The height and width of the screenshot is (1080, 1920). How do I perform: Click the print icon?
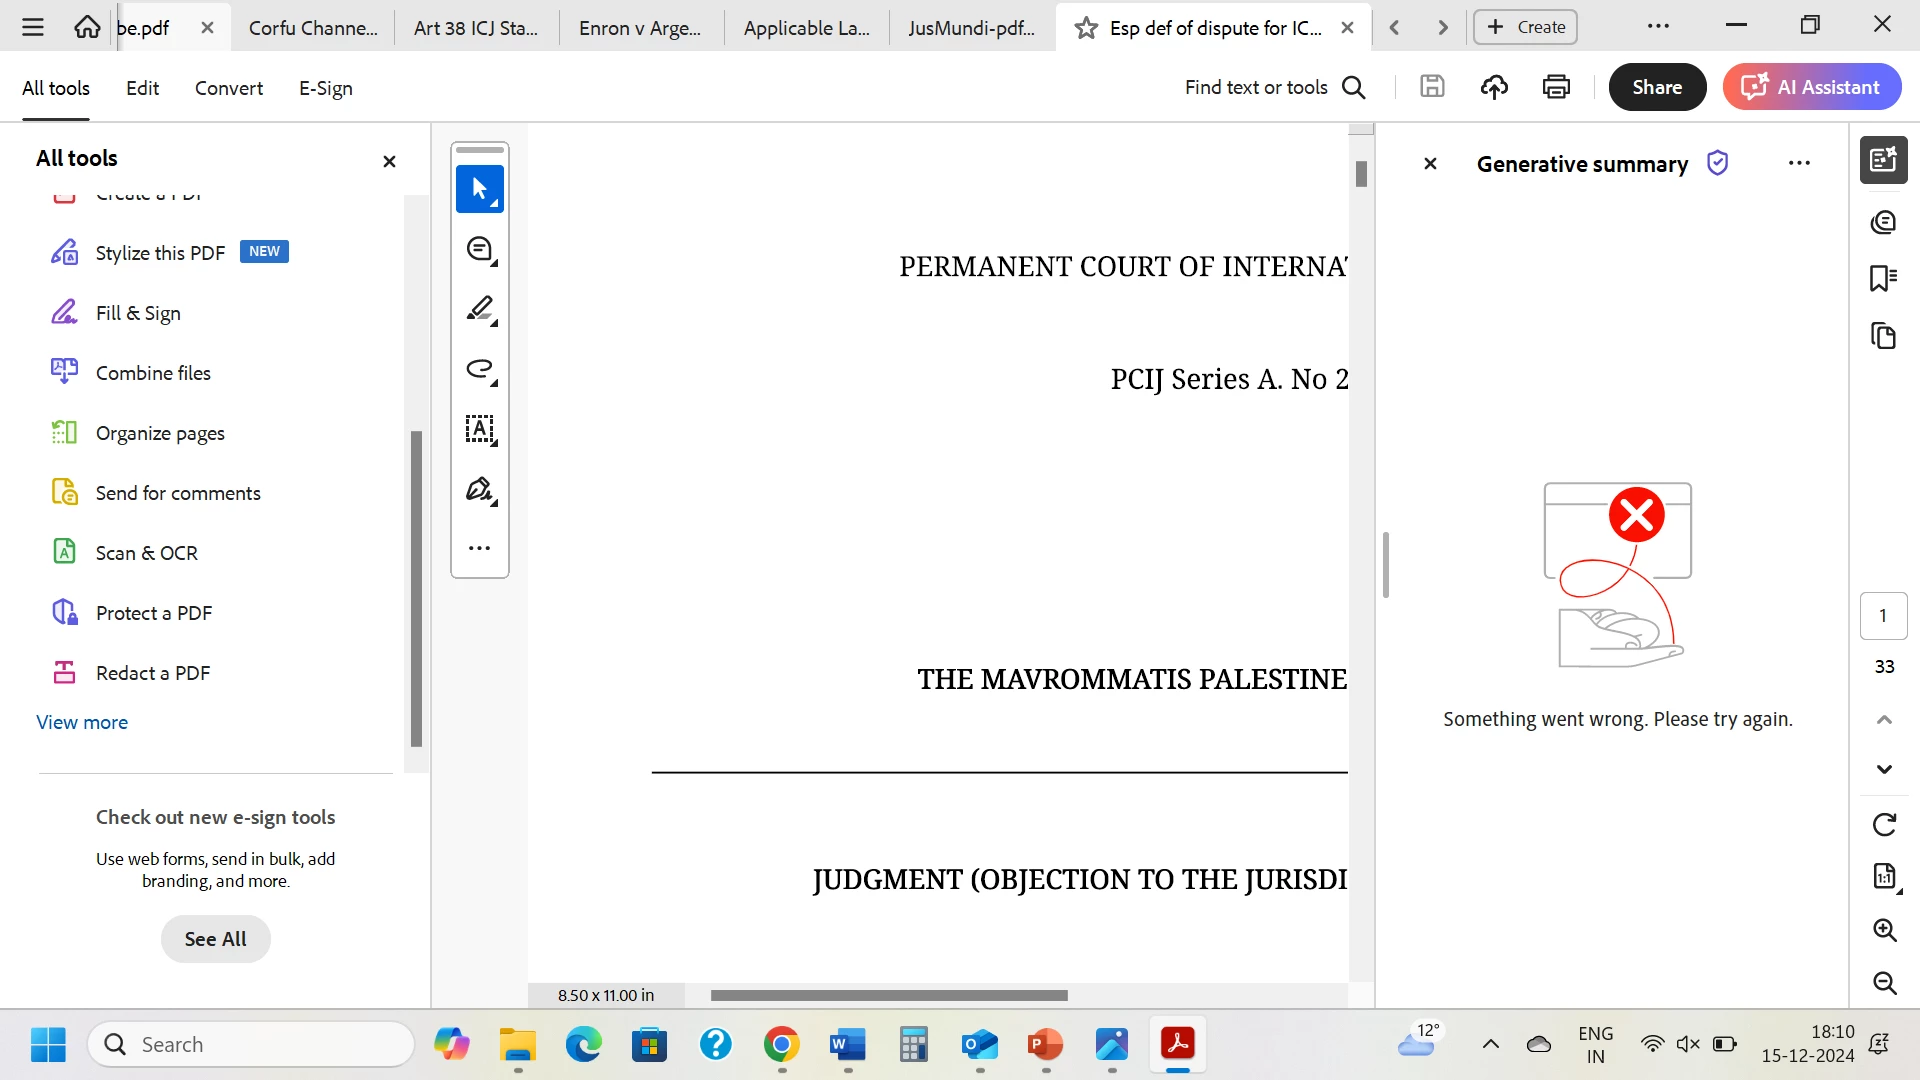(x=1556, y=87)
